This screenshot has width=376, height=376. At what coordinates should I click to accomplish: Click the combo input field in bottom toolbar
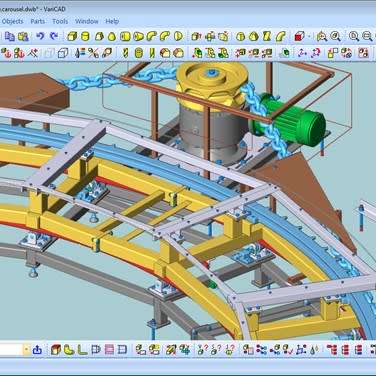11,350
